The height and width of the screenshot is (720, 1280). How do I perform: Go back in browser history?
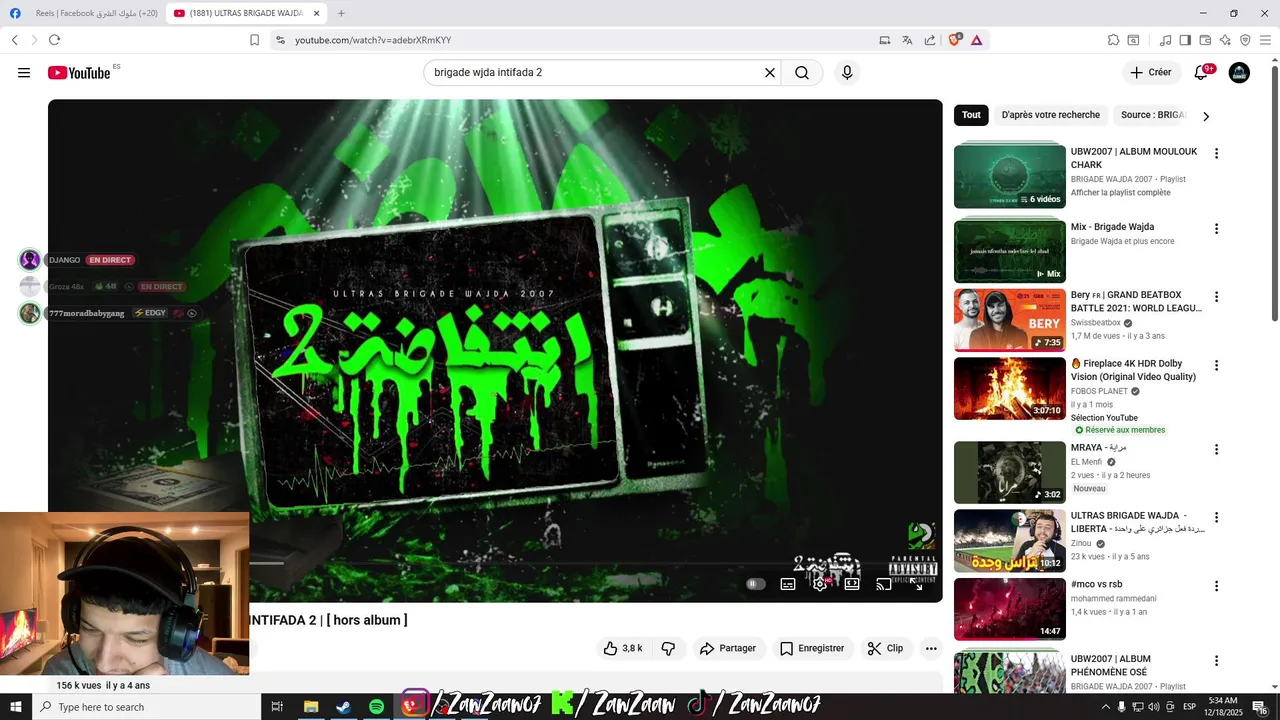click(14, 40)
